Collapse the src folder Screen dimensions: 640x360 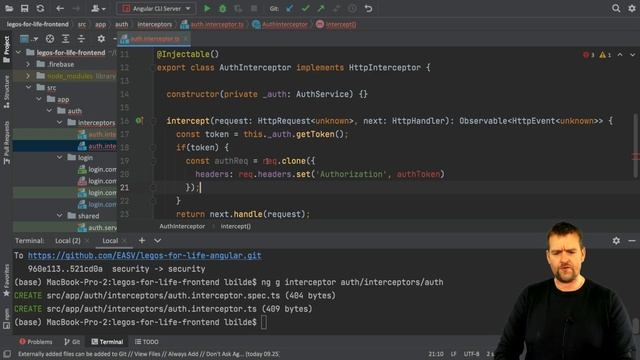coord(28,87)
